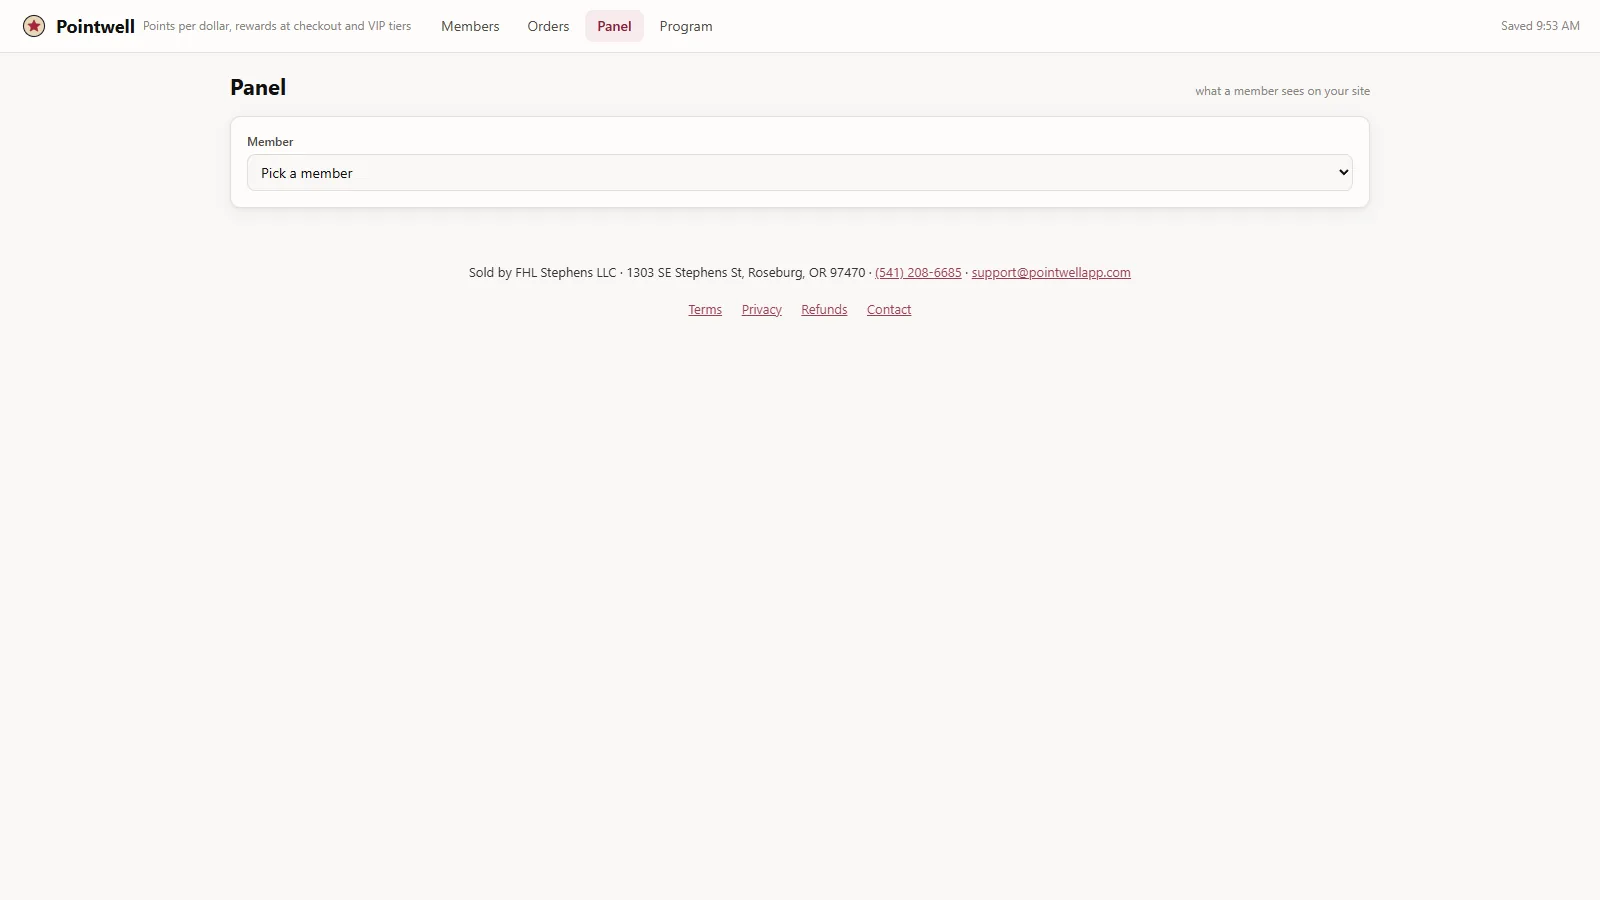The height and width of the screenshot is (900, 1600).
Task: Open the support@pointwellapp.com email link
Action: pos(1051,272)
